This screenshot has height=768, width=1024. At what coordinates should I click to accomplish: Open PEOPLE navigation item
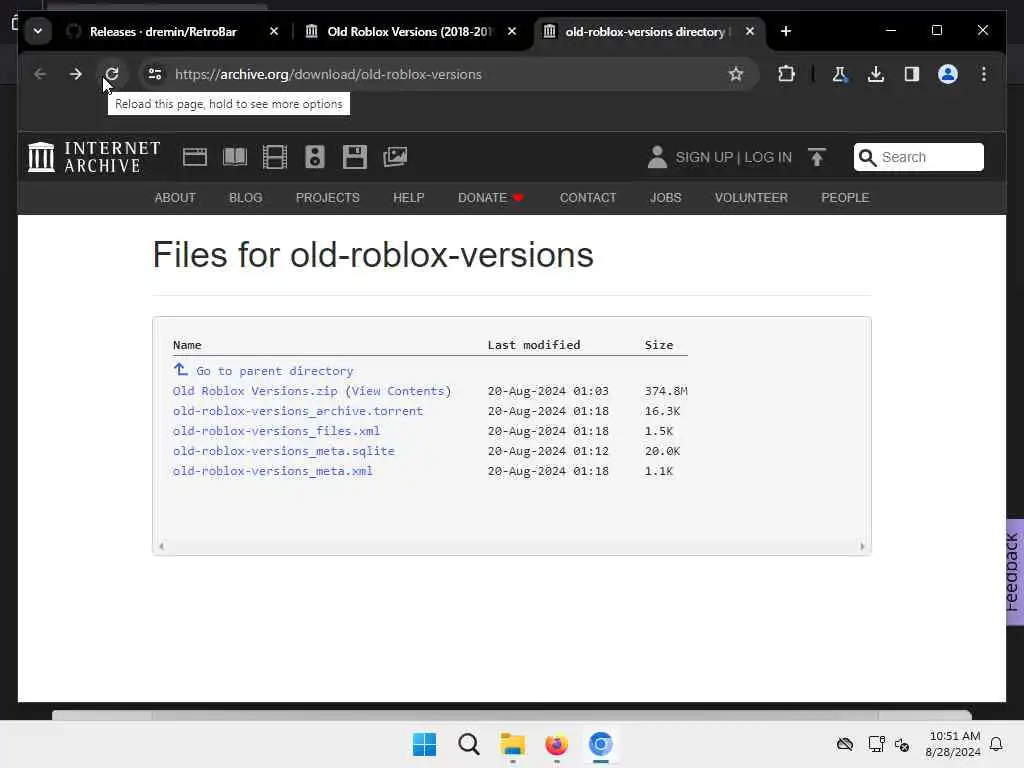(844, 197)
